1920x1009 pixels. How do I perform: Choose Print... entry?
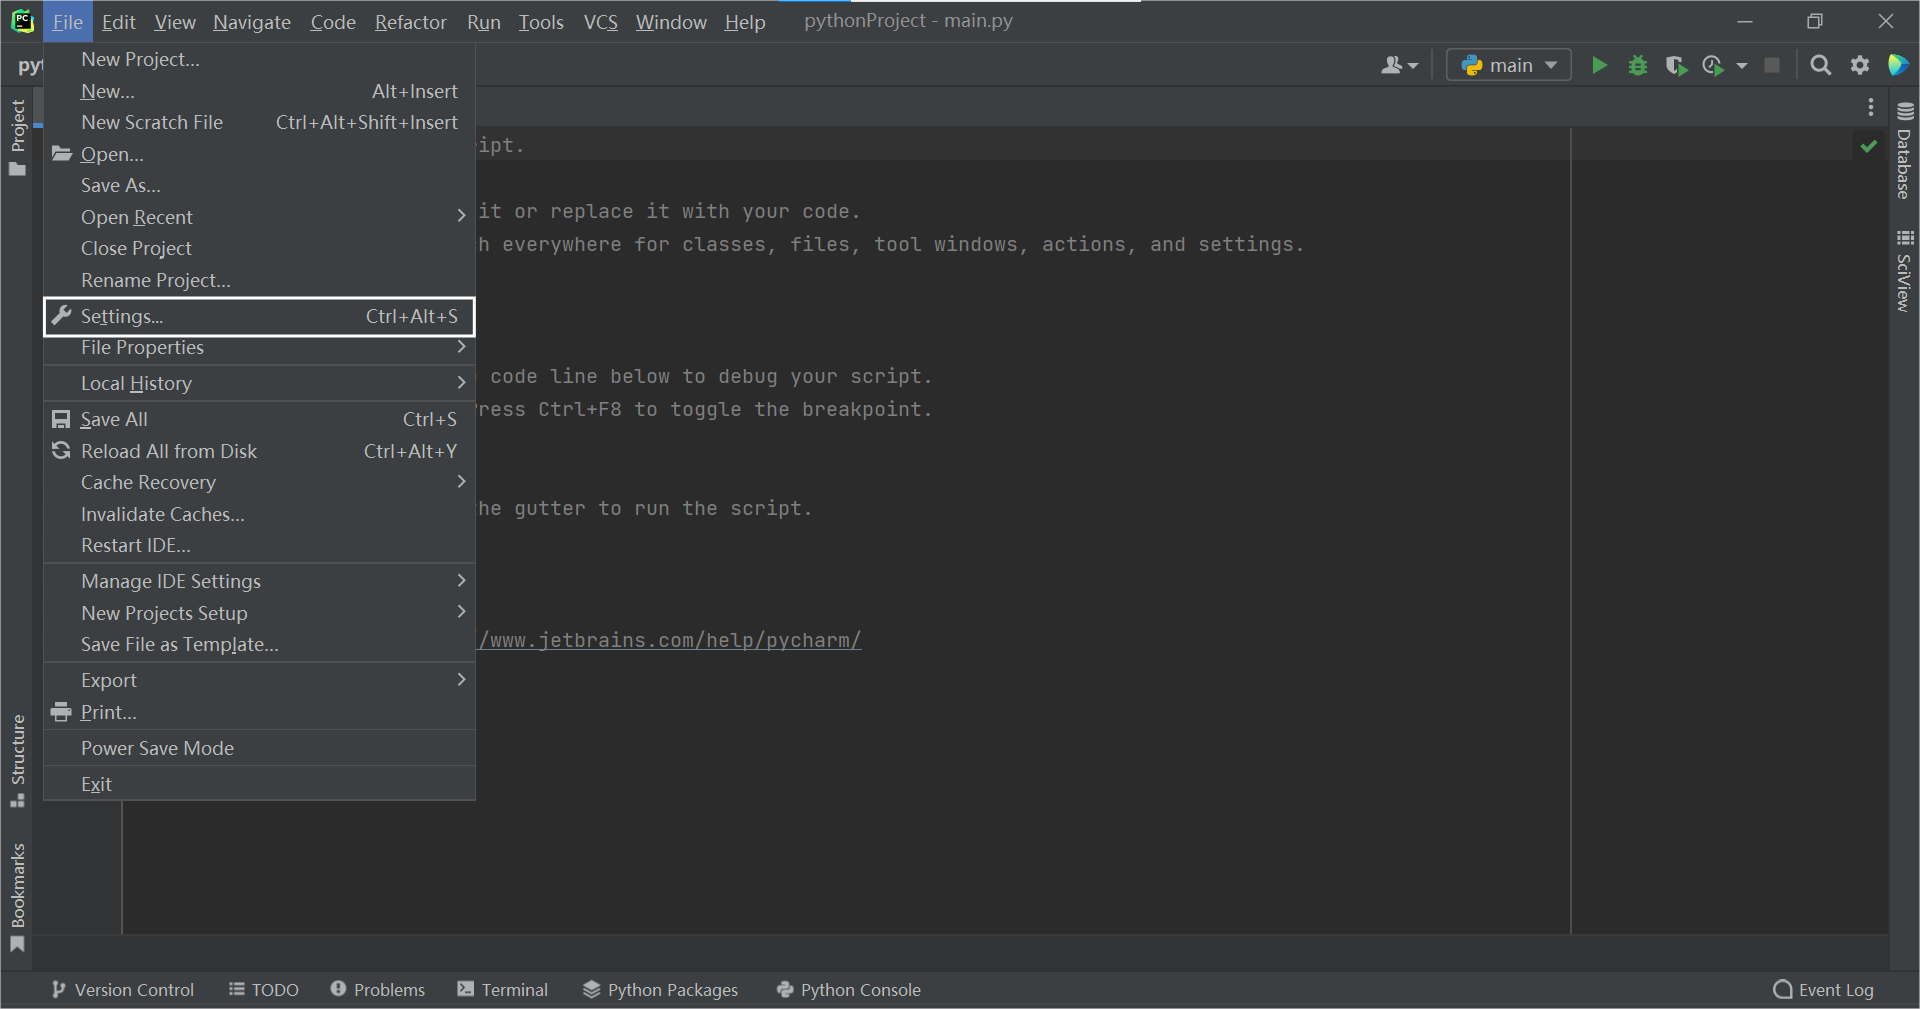point(259,712)
